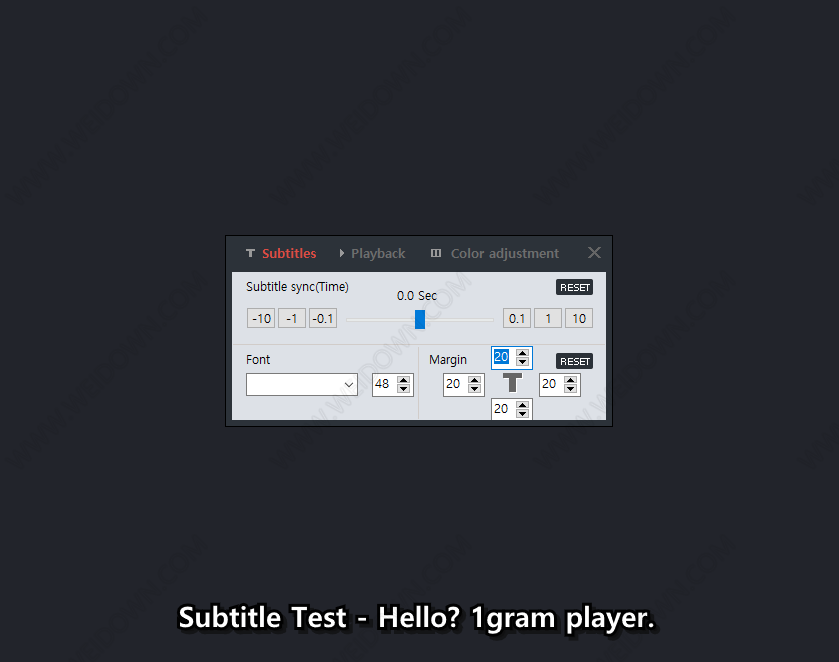This screenshot has width=839, height=662.
Task: Increase the right margin value
Action: click(571, 379)
